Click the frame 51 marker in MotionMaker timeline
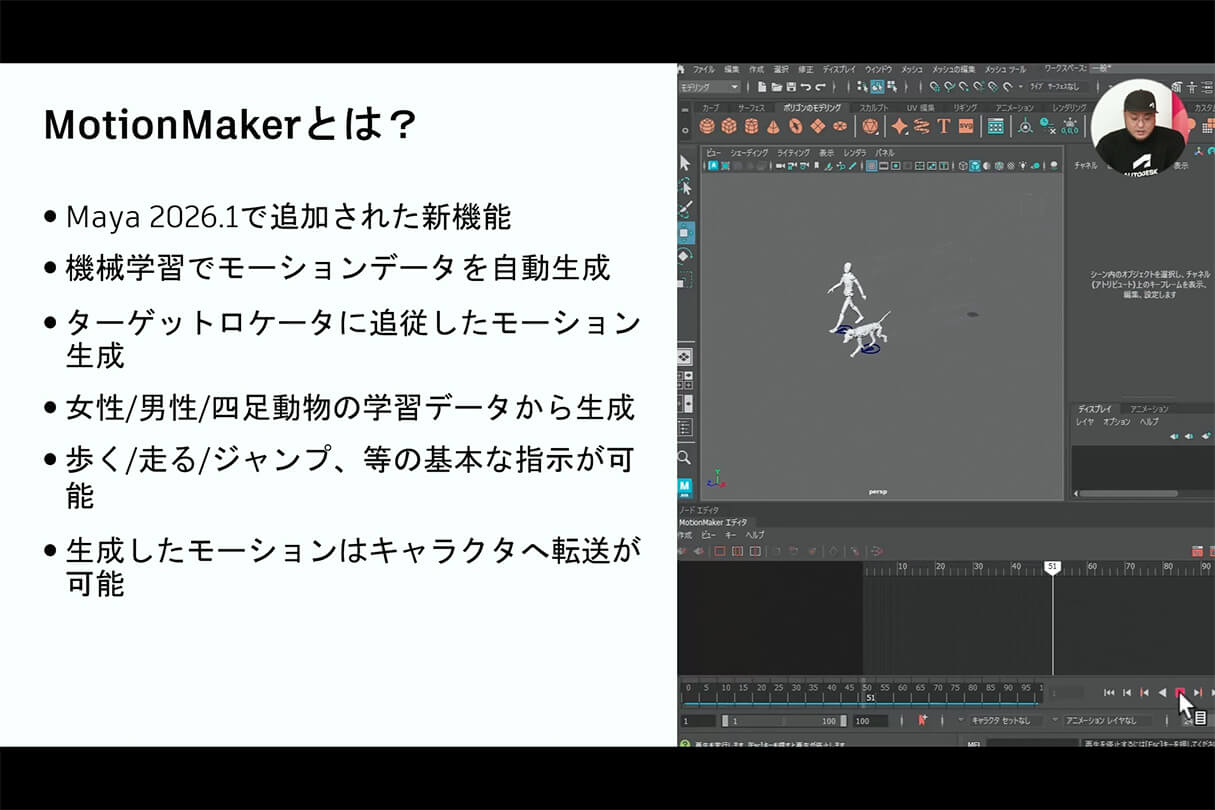Screen dimensions: 1215x810 click(1052, 567)
